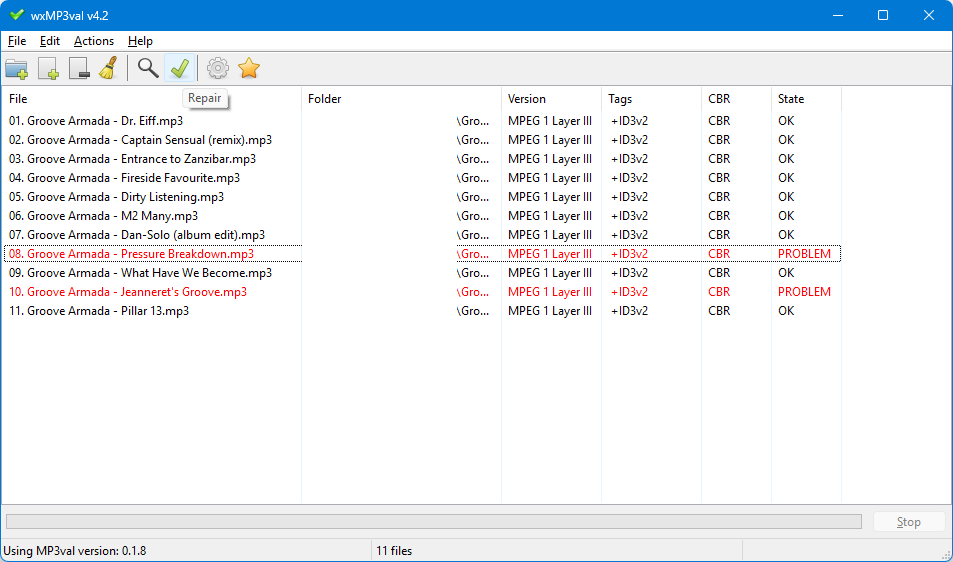This screenshot has height=562, width=953.
Task: Click the add files icon with plus
Action: click(48, 68)
